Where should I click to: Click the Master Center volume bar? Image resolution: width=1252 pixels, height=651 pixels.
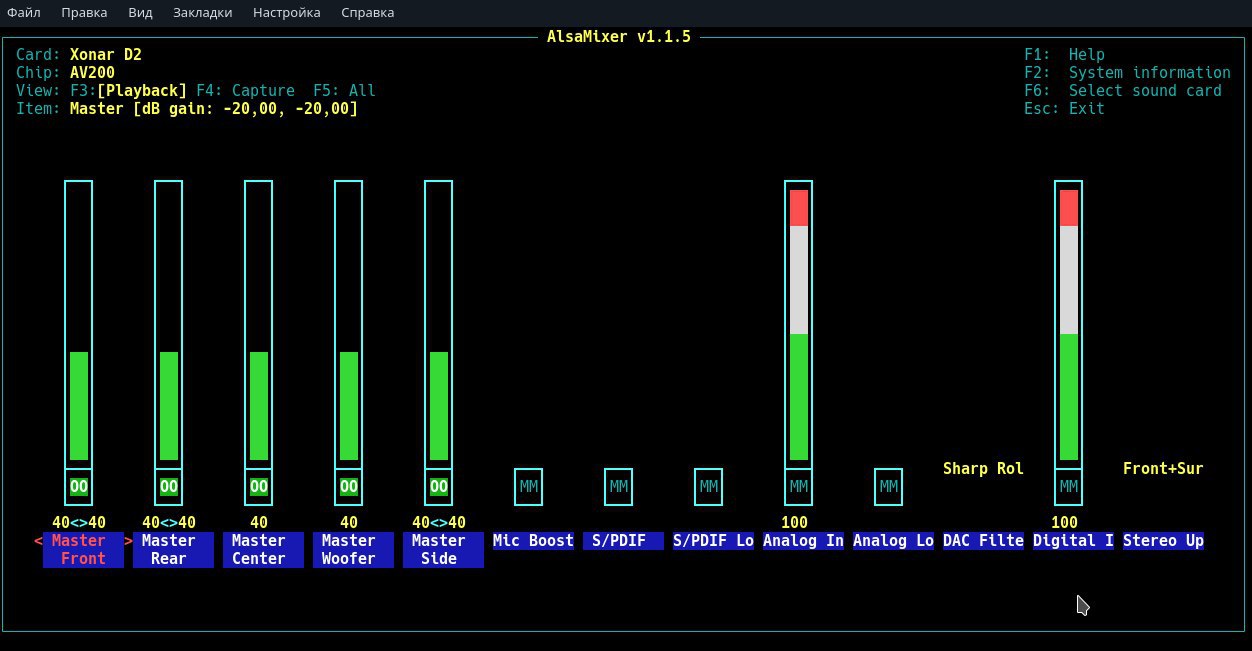tap(259, 324)
